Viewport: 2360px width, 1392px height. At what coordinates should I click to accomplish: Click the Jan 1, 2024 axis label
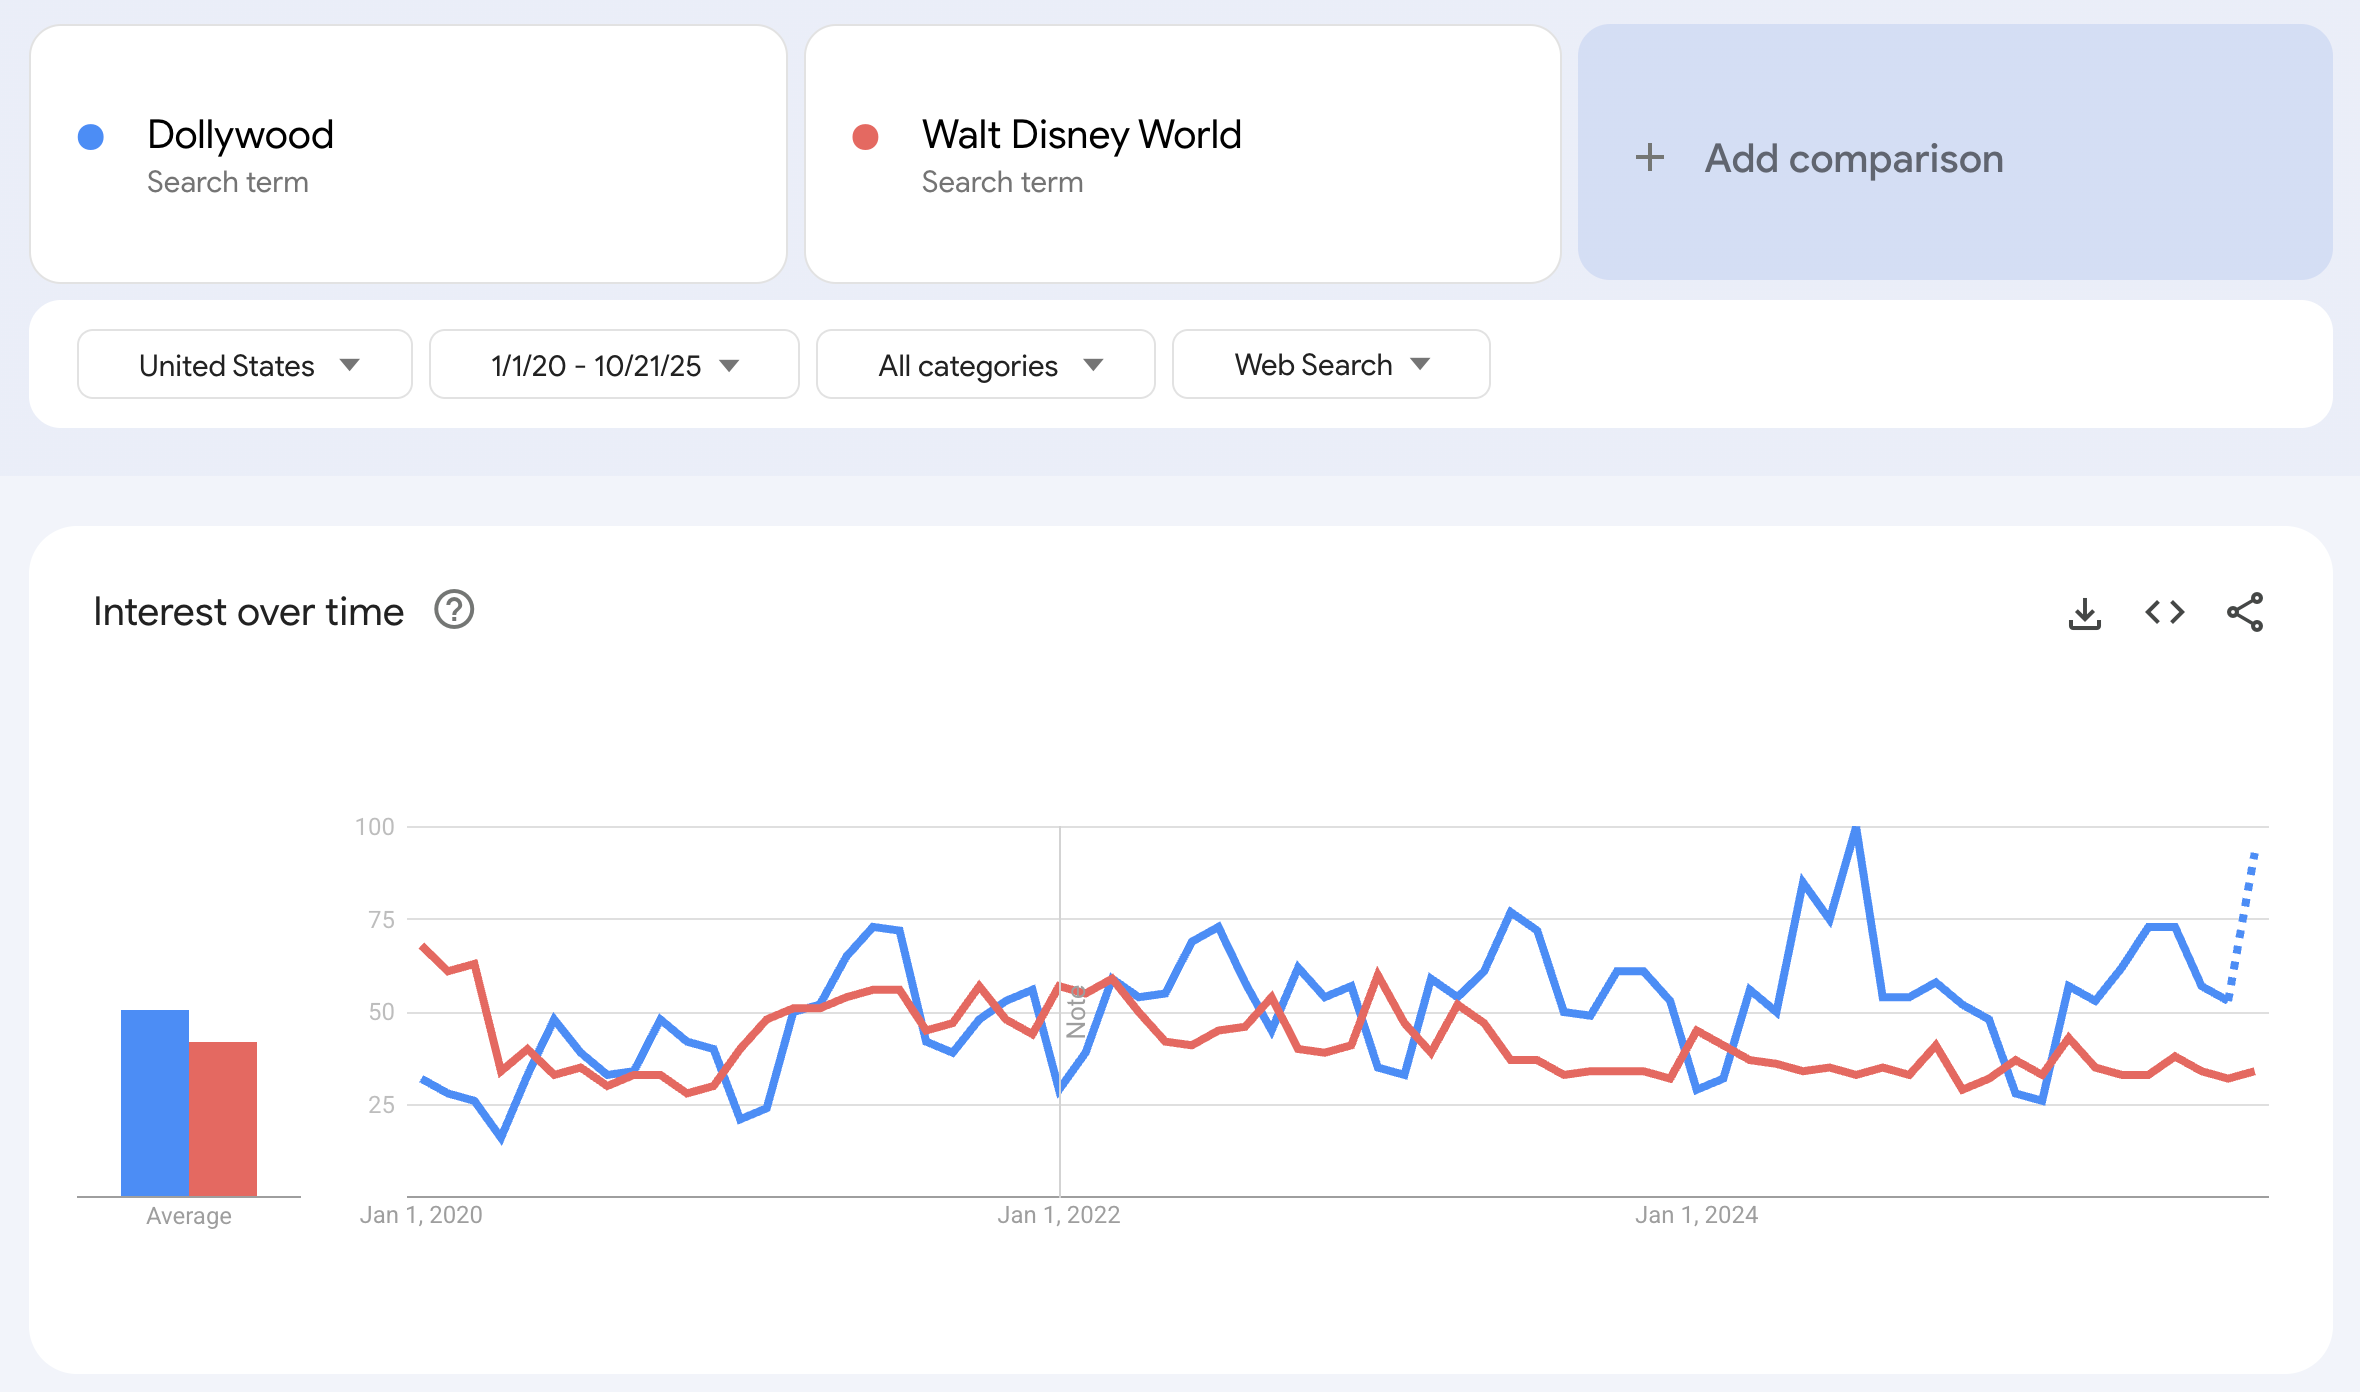tap(1696, 1215)
